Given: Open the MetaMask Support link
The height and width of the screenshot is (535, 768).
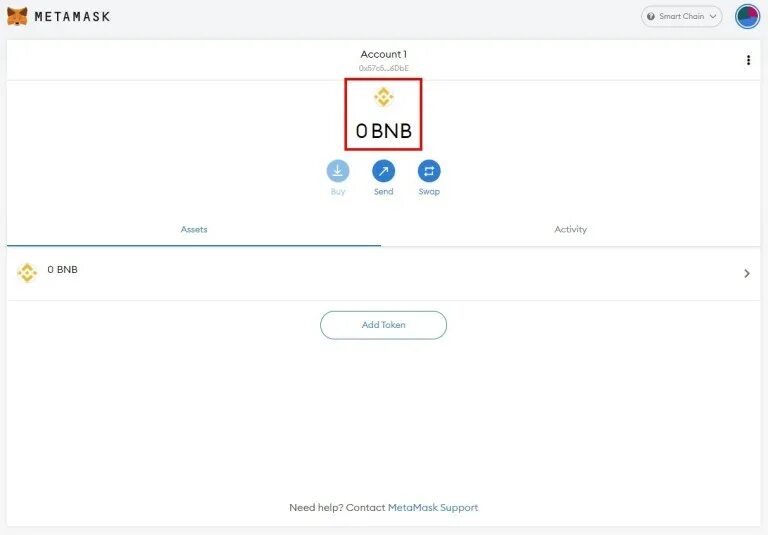Looking at the screenshot, I should click(x=433, y=508).
